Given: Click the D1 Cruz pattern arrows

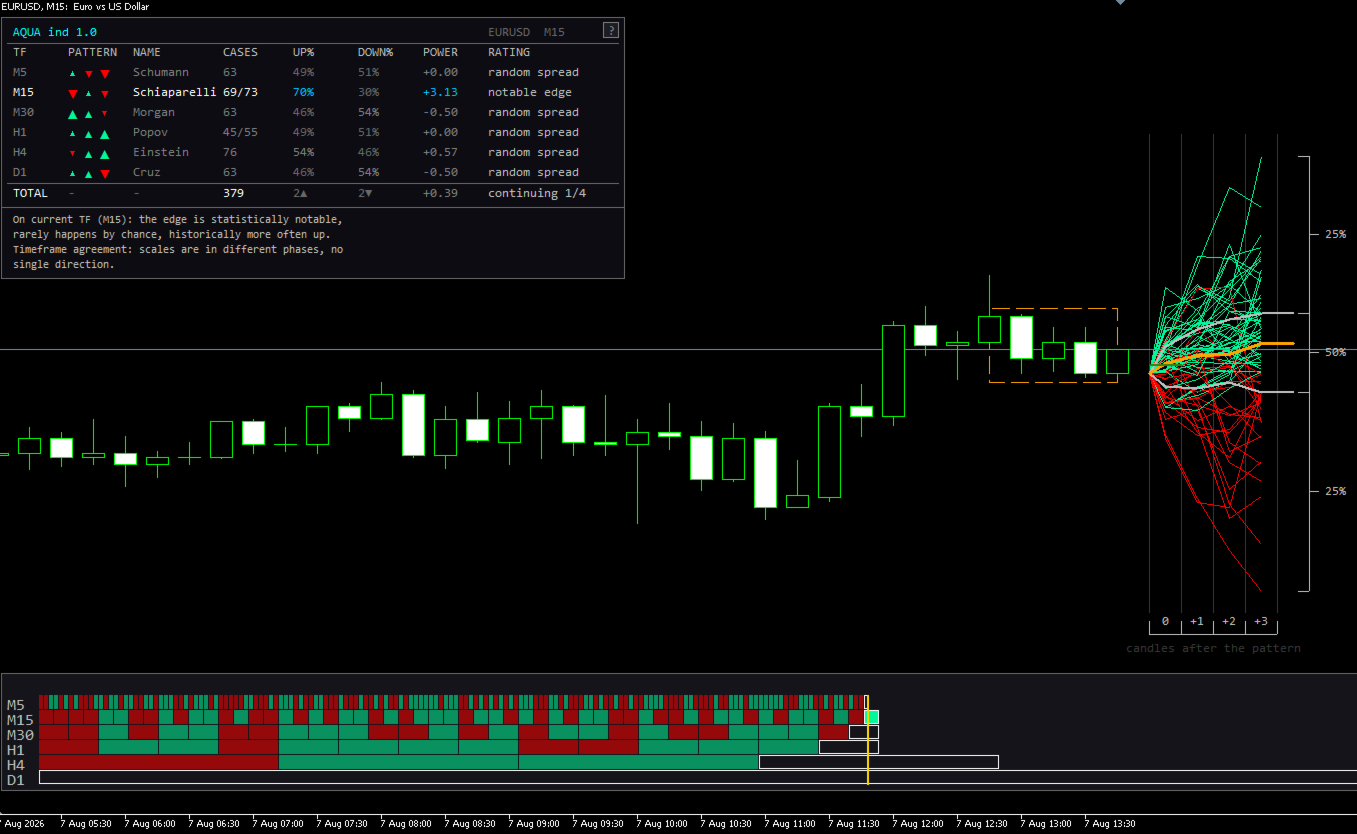Looking at the screenshot, I should pyautogui.click(x=88, y=173).
